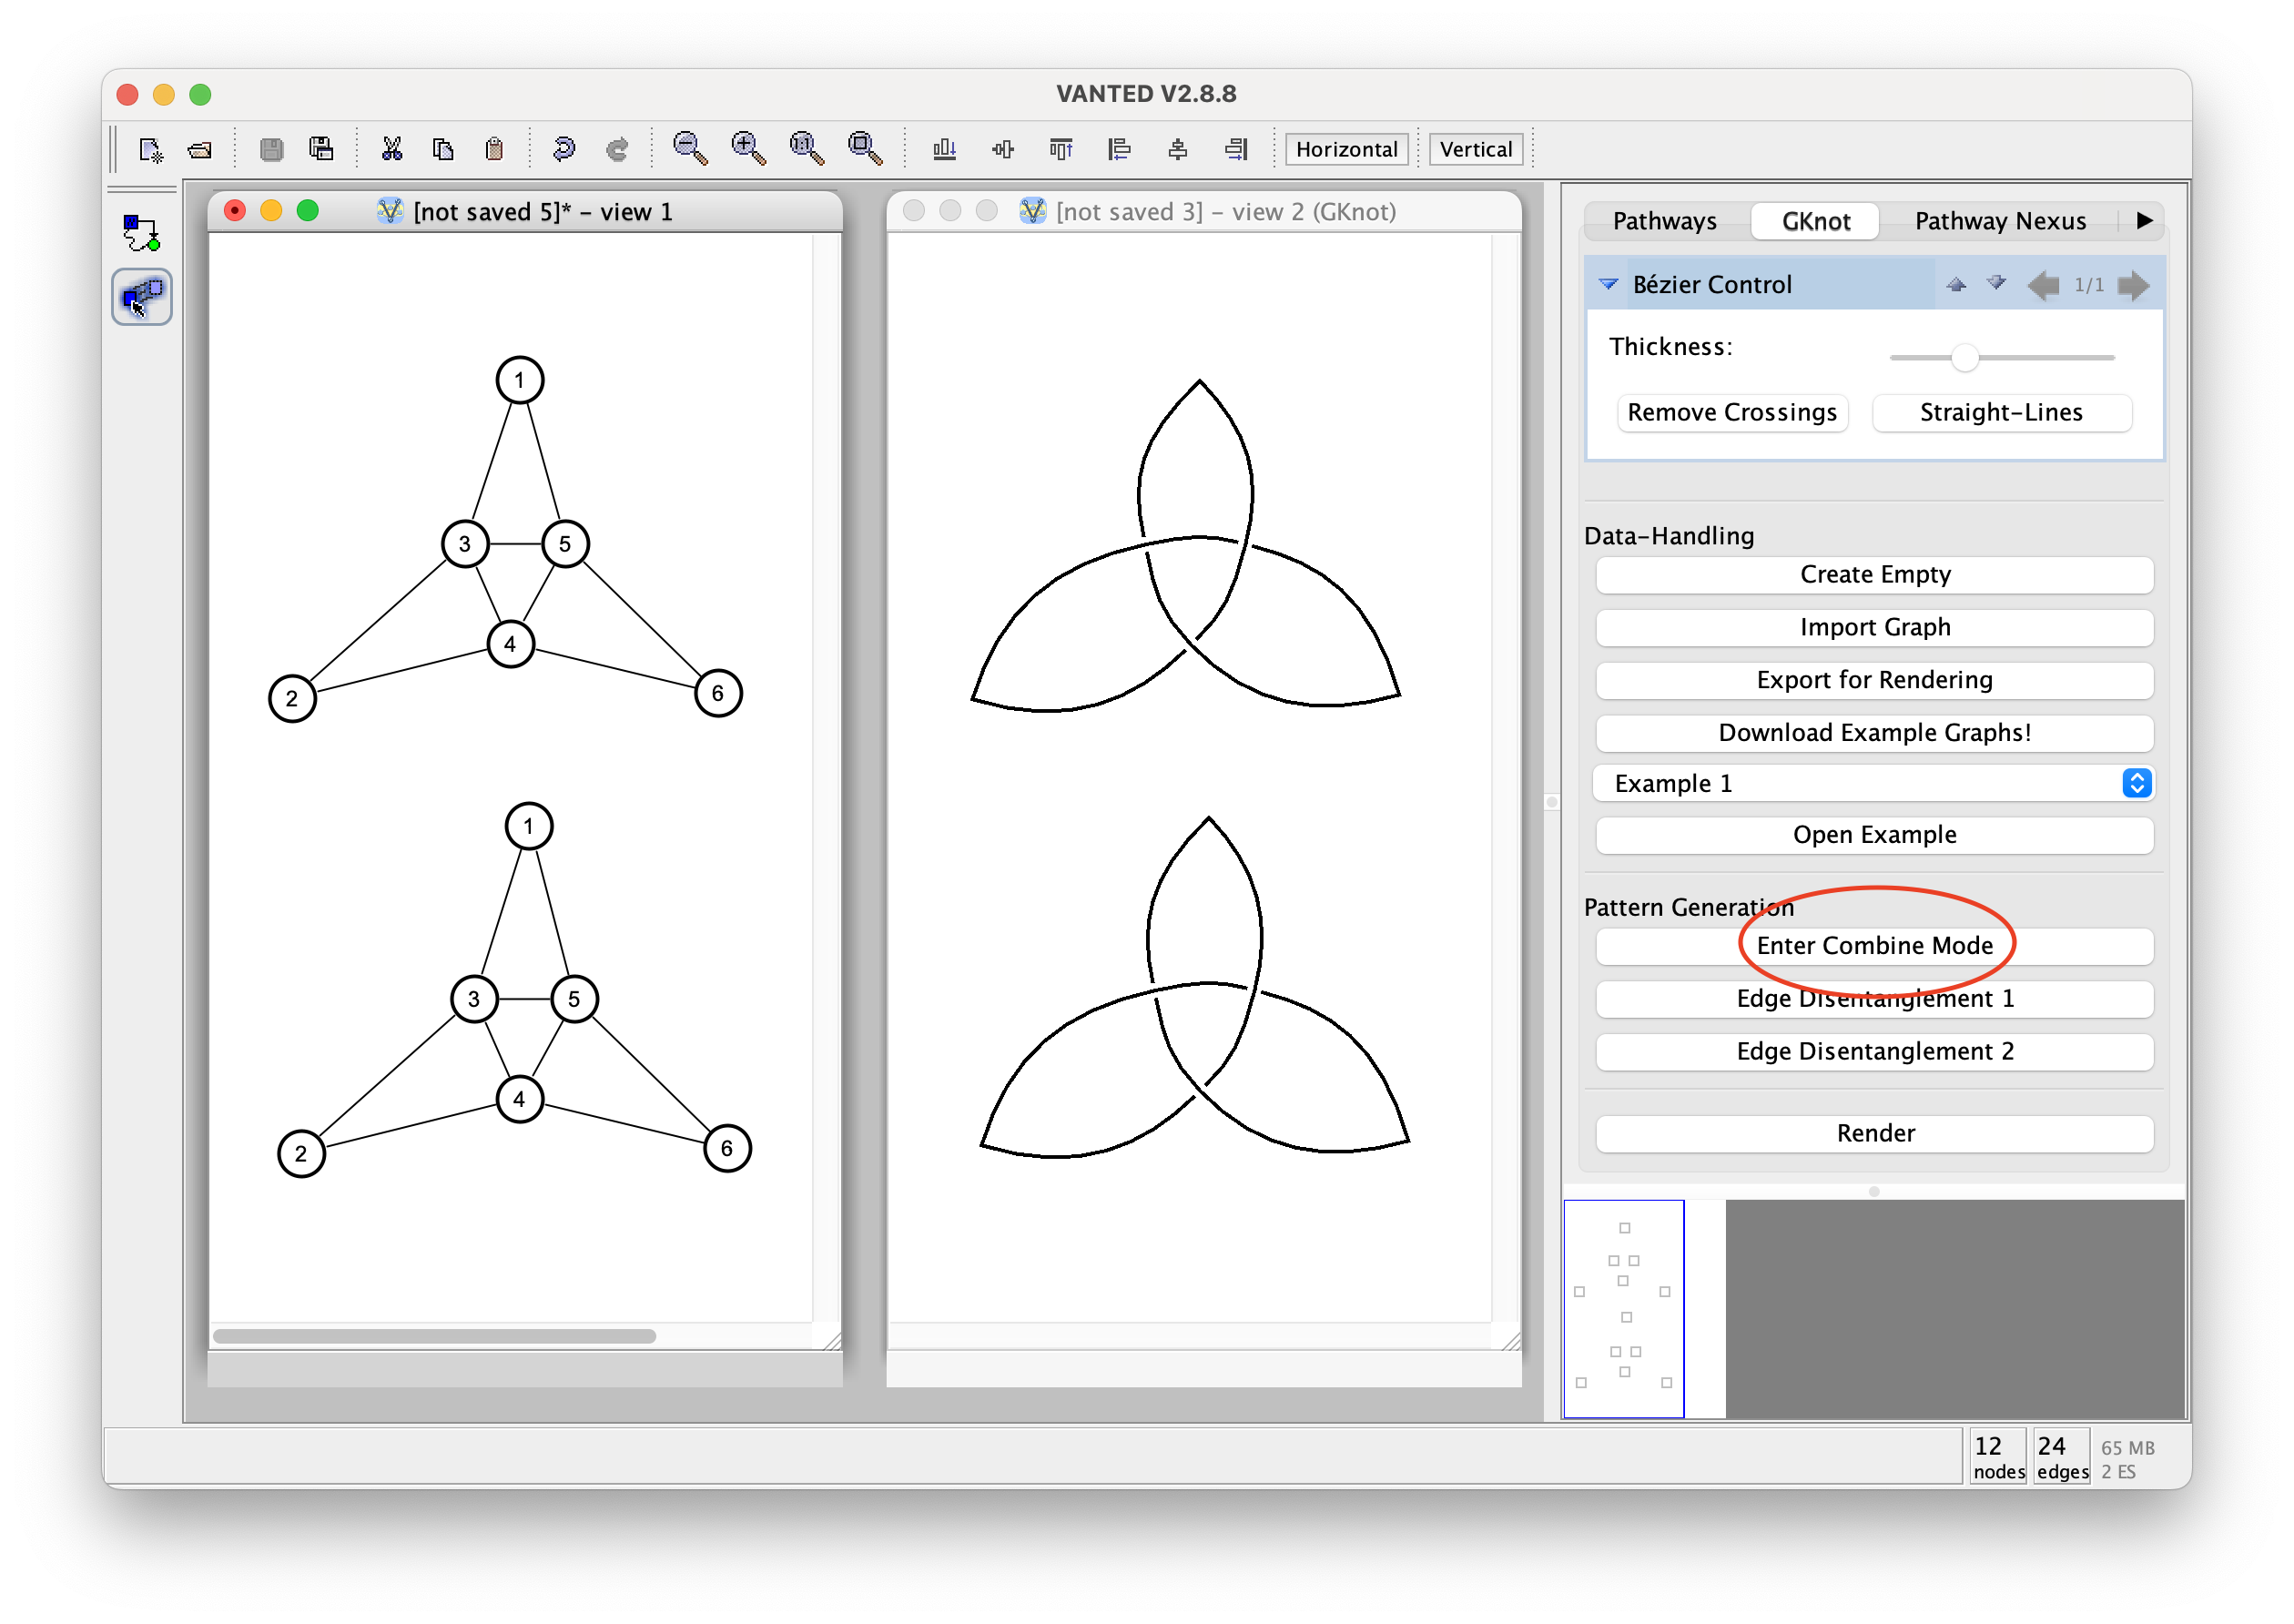Click the undo arrow icon
Screen dimensions: 2294x1624
pyautogui.click(x=563, y=150)
